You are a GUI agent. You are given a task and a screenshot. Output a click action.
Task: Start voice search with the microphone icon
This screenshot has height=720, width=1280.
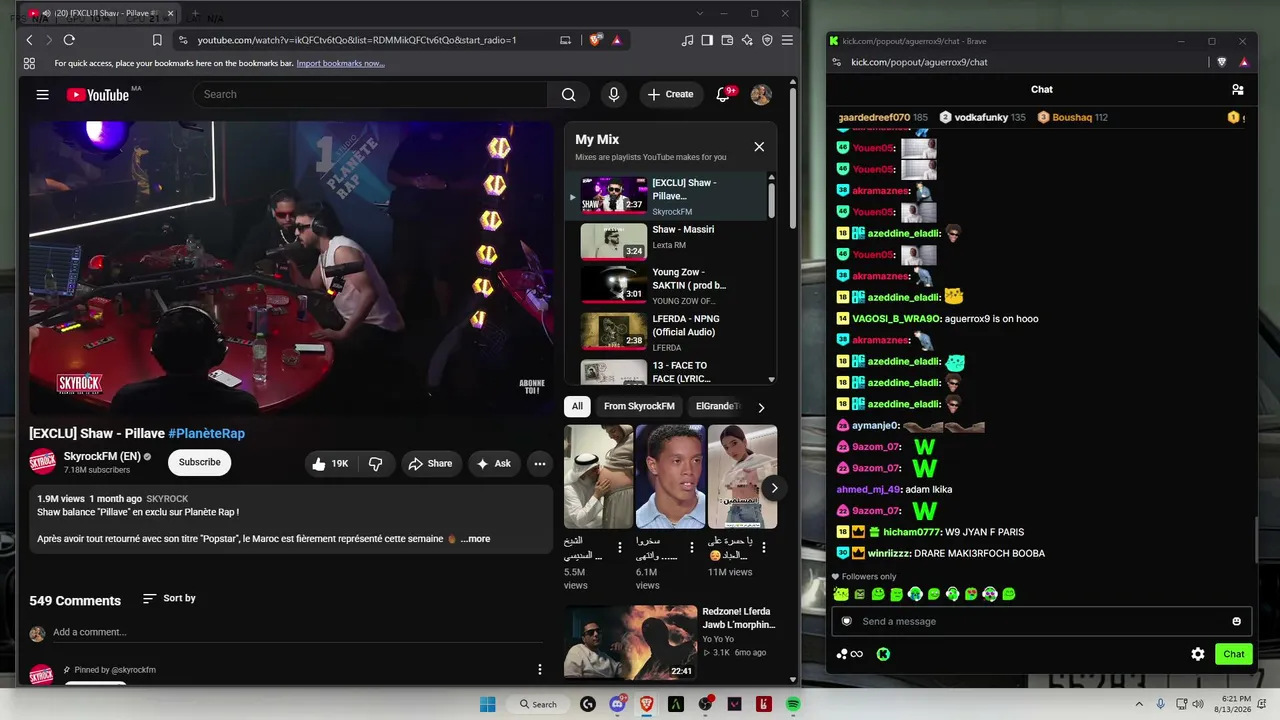614,95
